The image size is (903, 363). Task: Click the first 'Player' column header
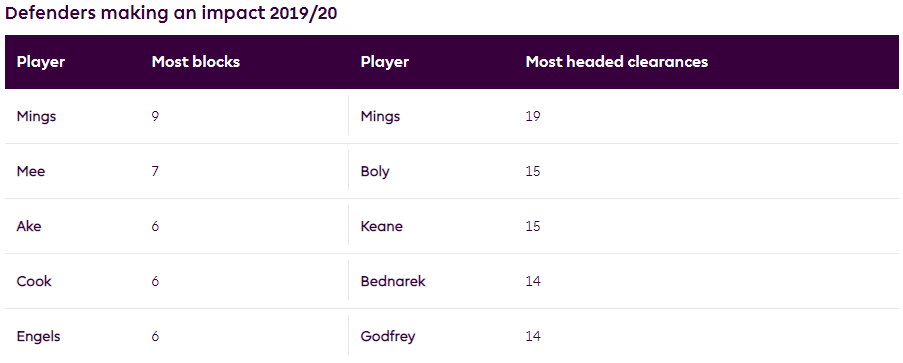click(41, 62)
